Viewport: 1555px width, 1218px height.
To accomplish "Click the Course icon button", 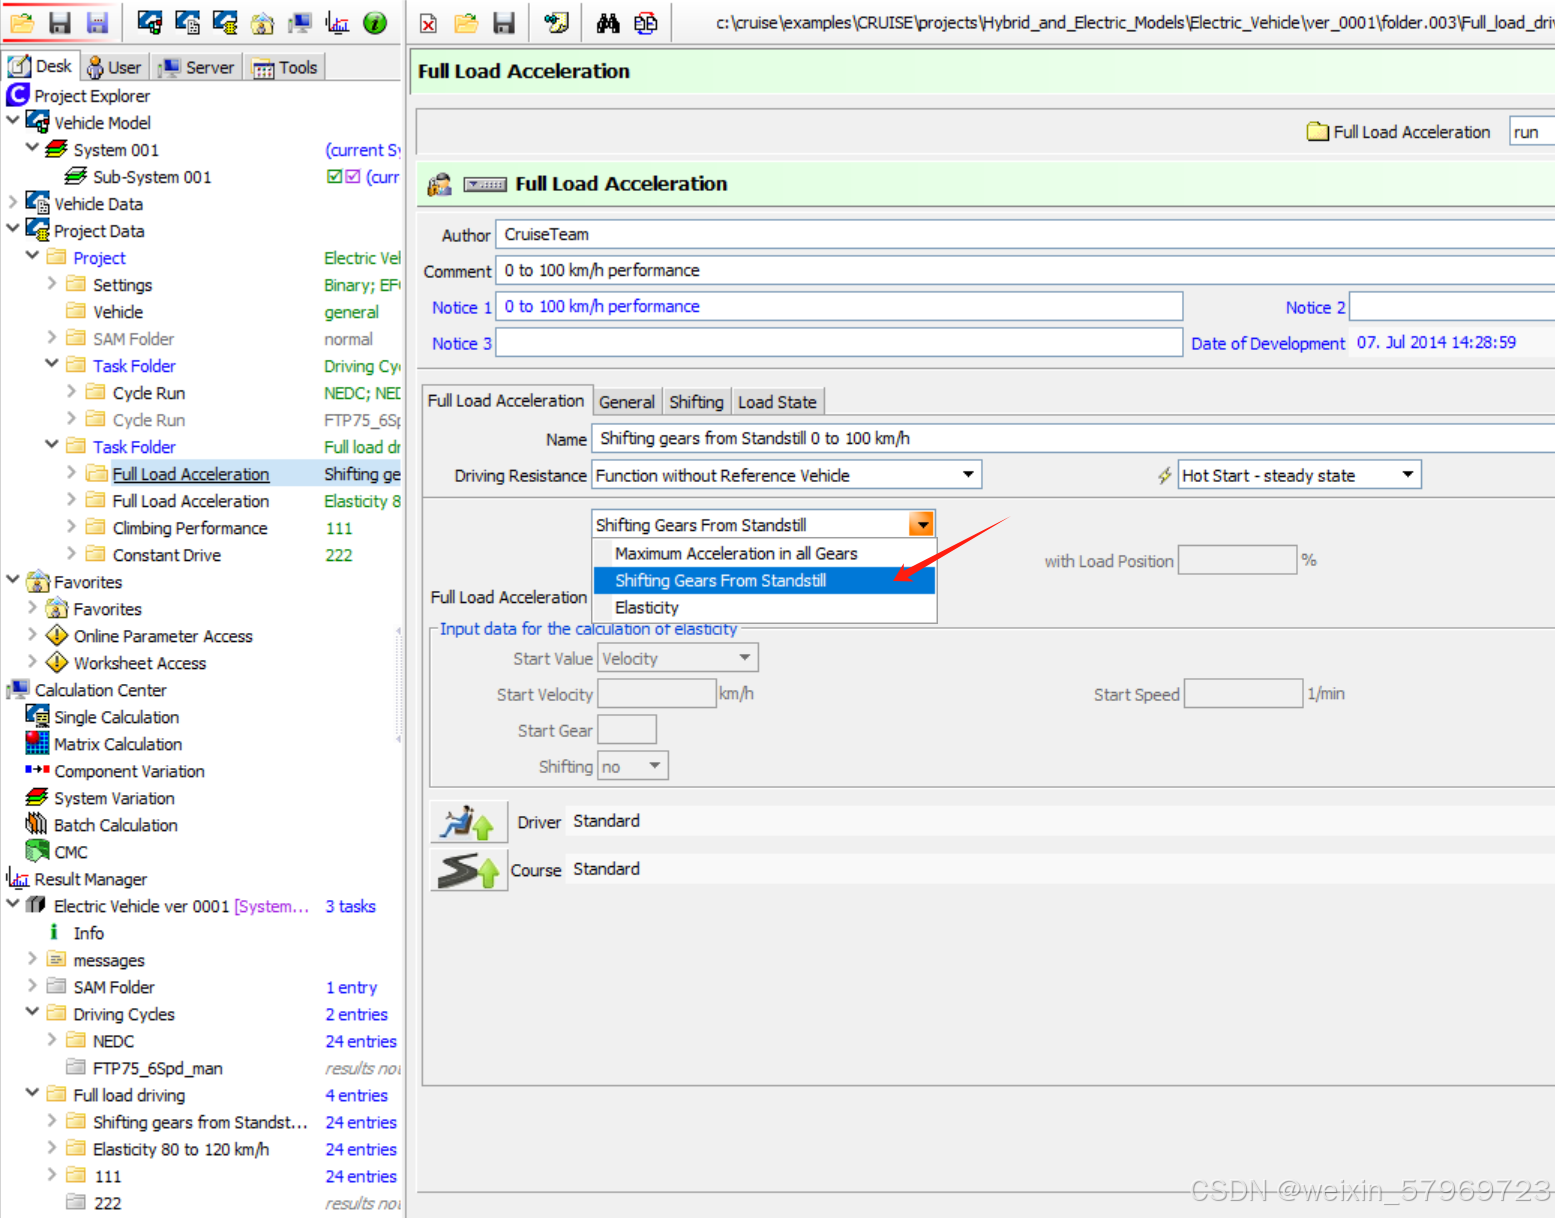I will 469,870.
